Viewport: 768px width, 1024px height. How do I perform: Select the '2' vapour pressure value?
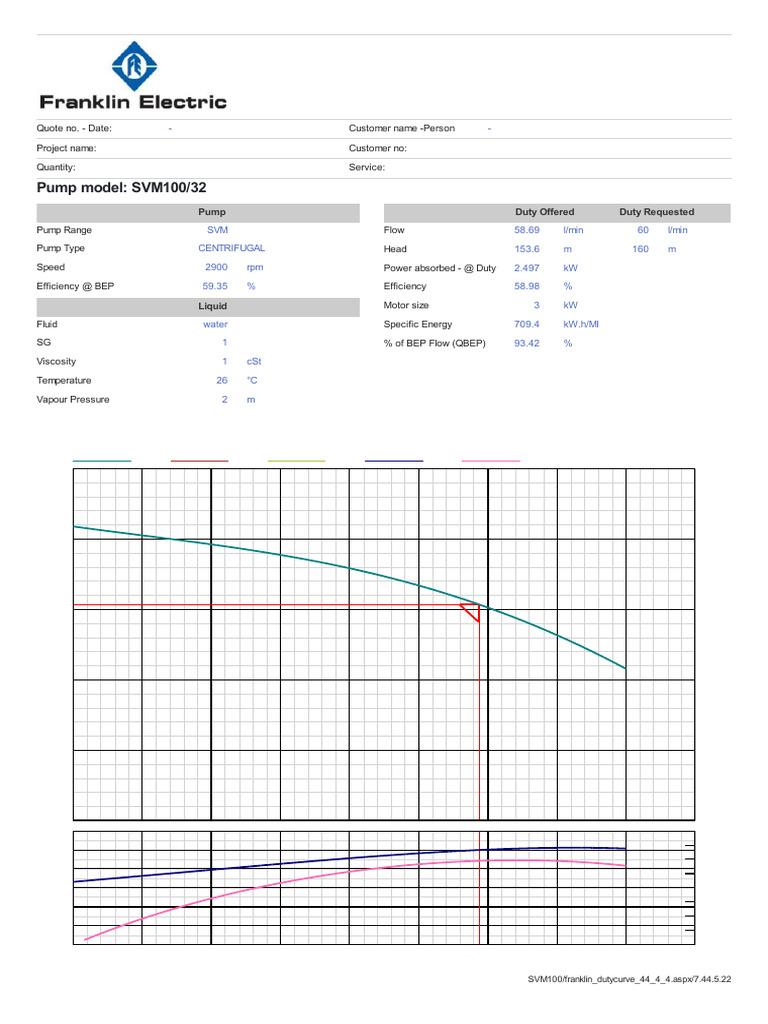pos(225,399)
